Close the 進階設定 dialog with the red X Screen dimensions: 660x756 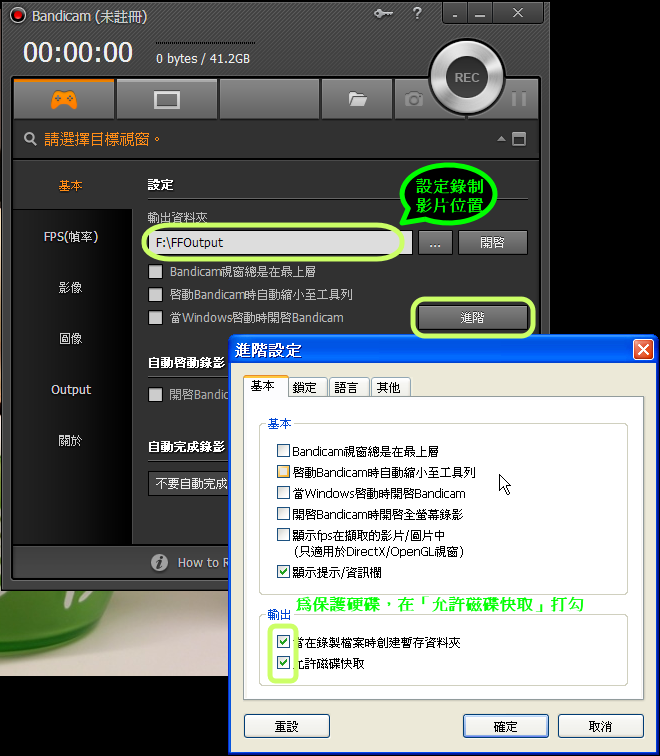coord(643,350)
